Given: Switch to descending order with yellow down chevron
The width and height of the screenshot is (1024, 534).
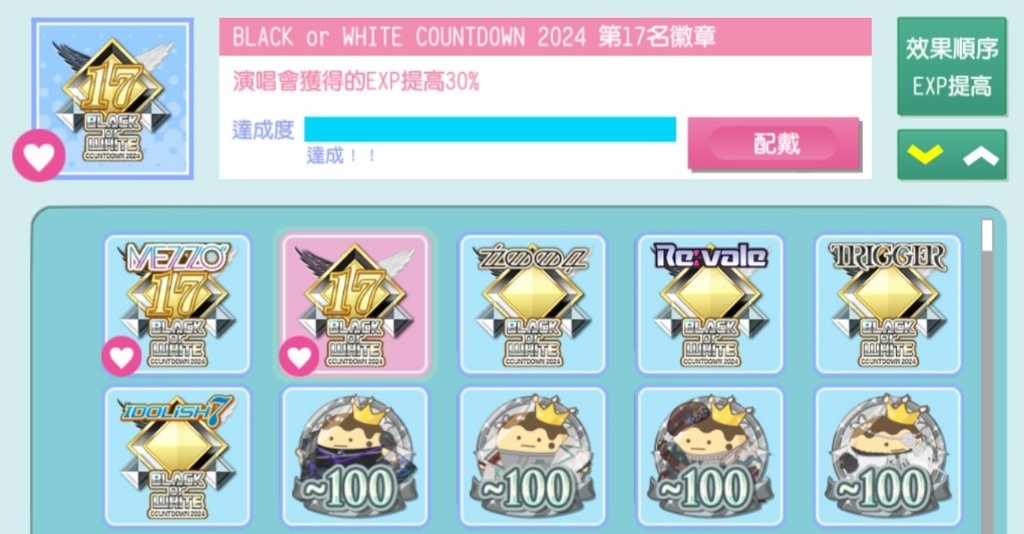Looking at the screenshot, I should tap(925, 155).
